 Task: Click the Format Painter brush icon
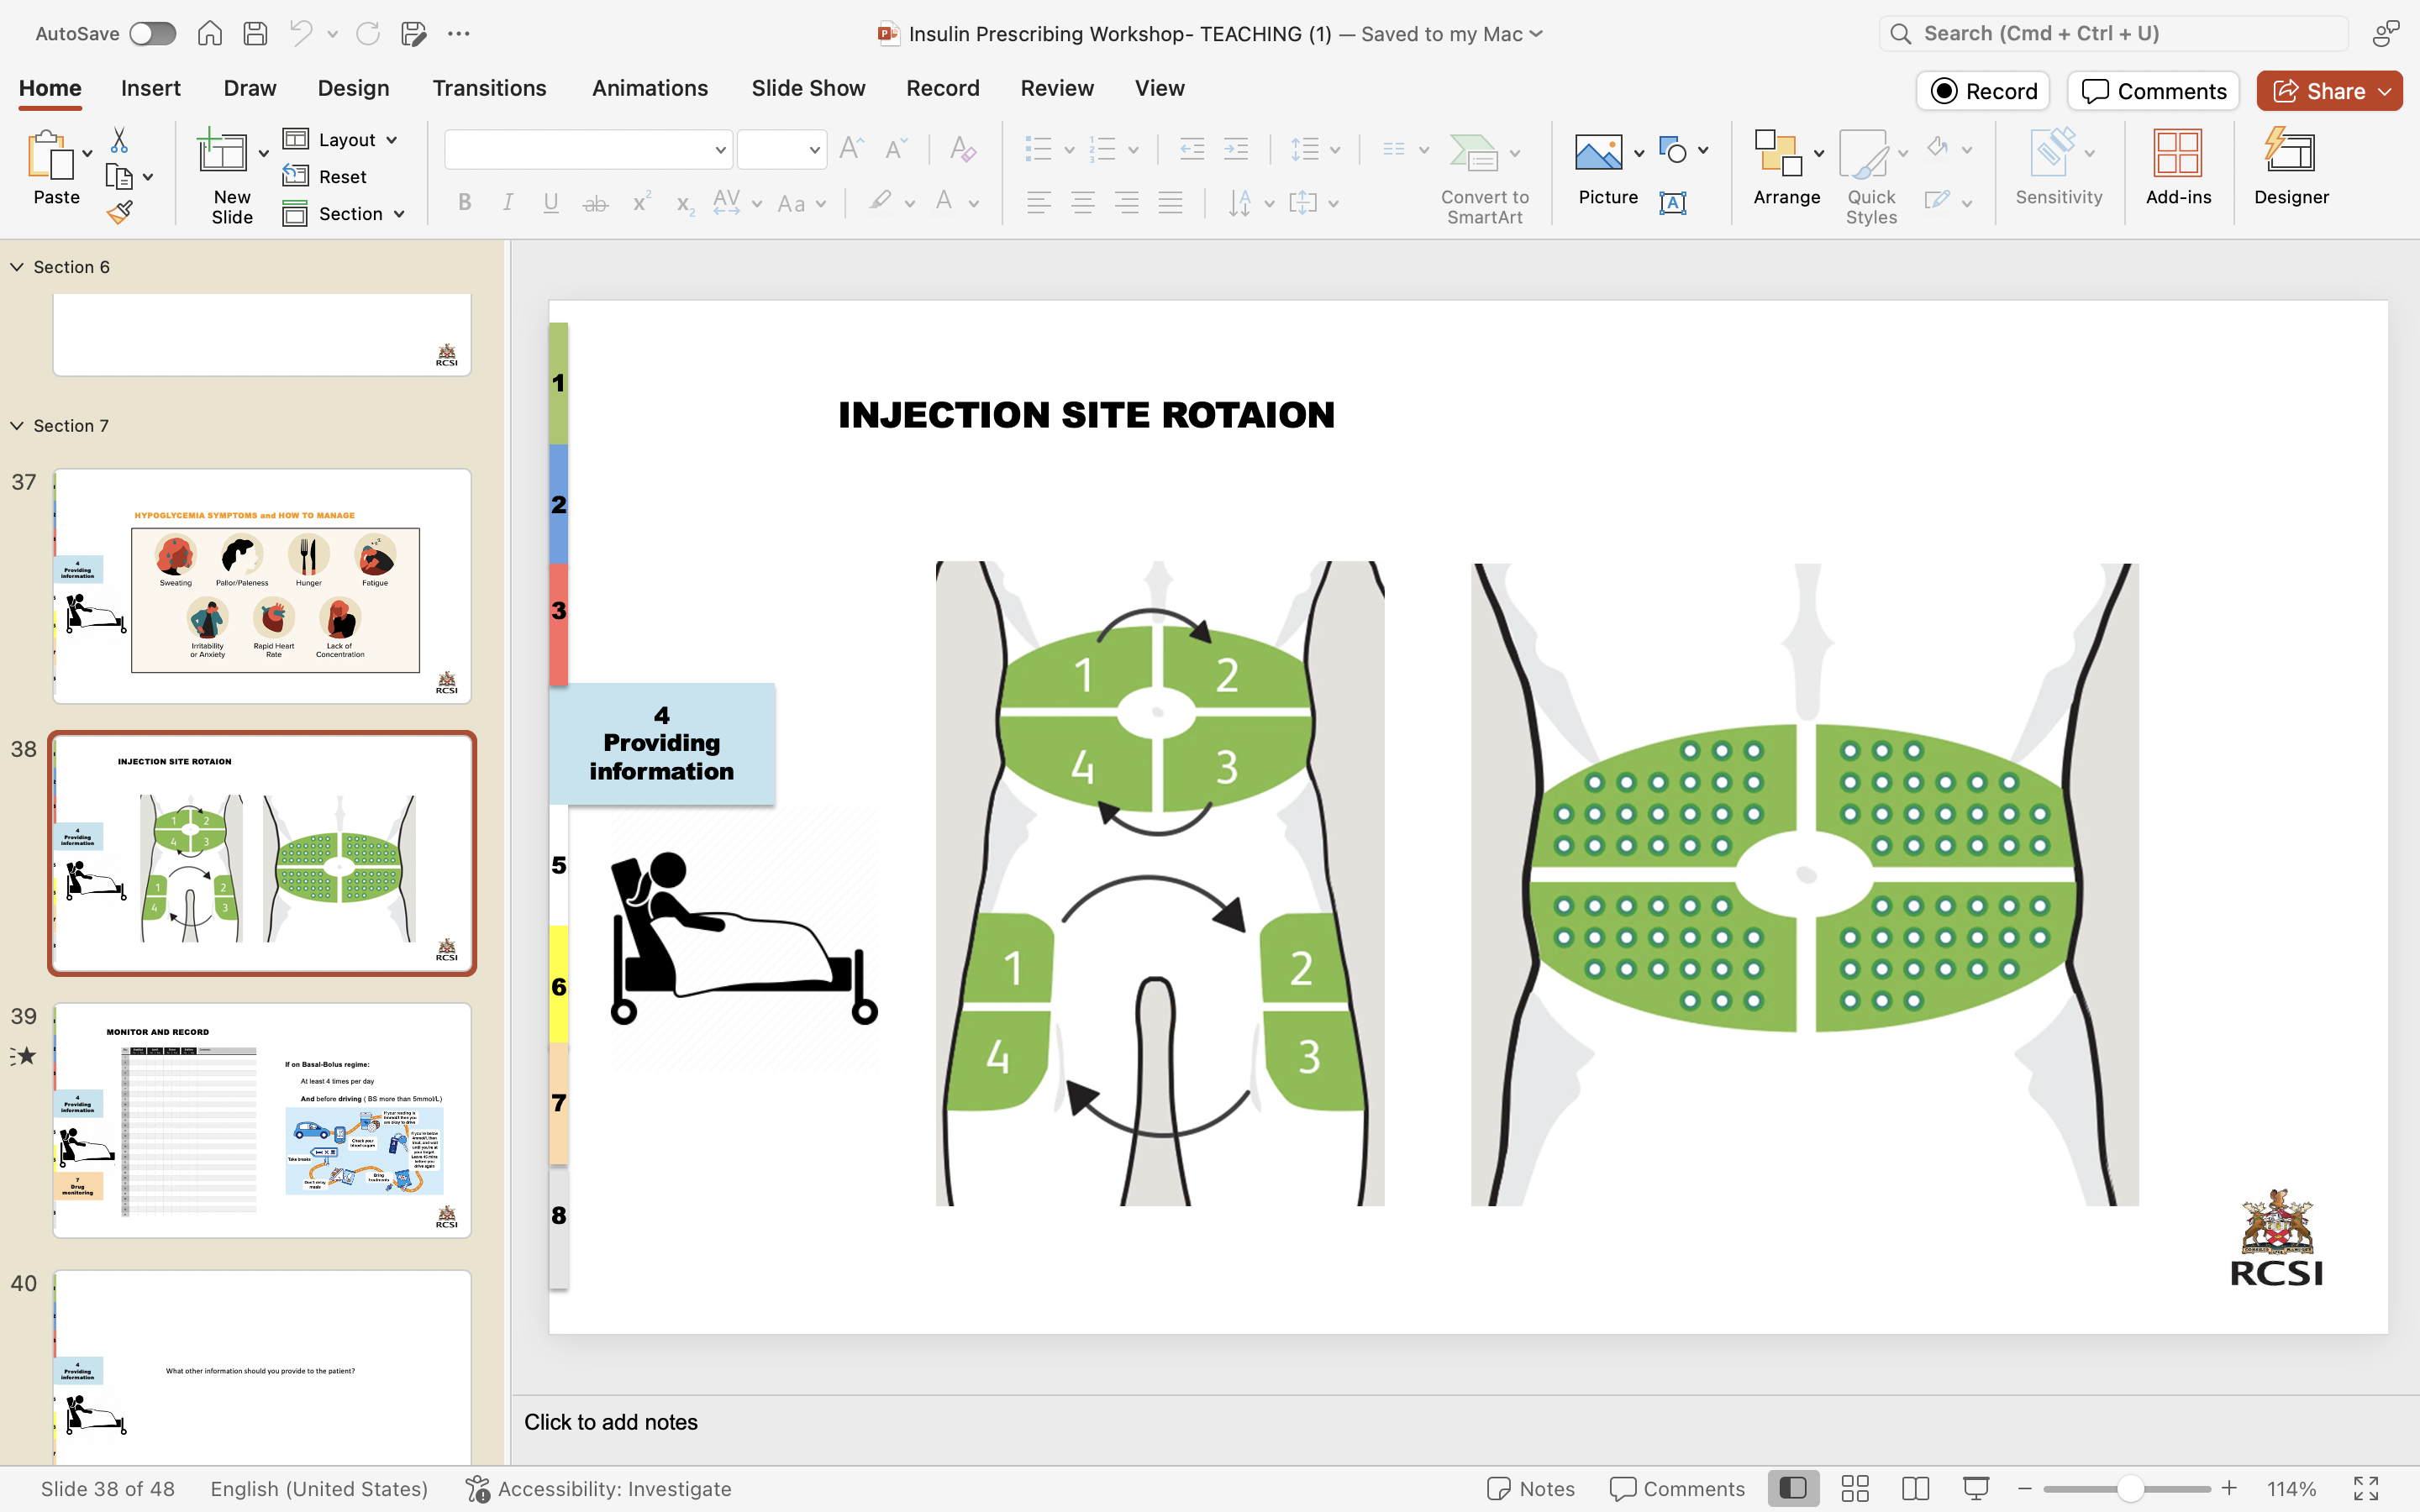119,212
